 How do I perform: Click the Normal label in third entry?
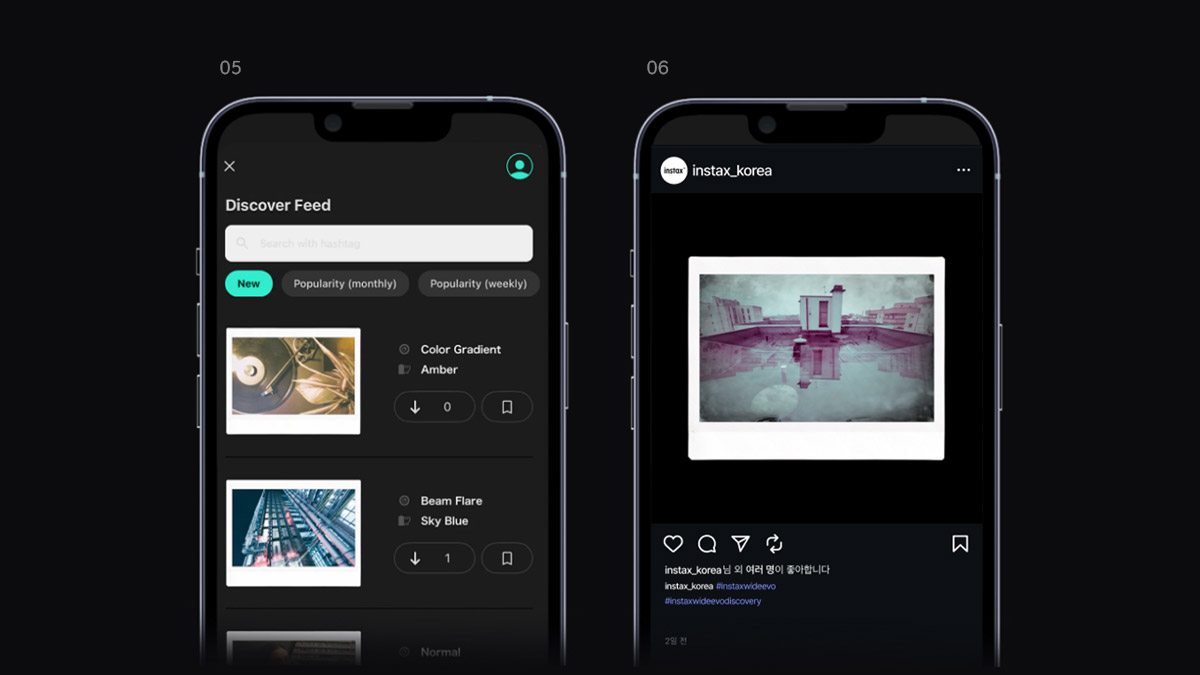[440, 652]
